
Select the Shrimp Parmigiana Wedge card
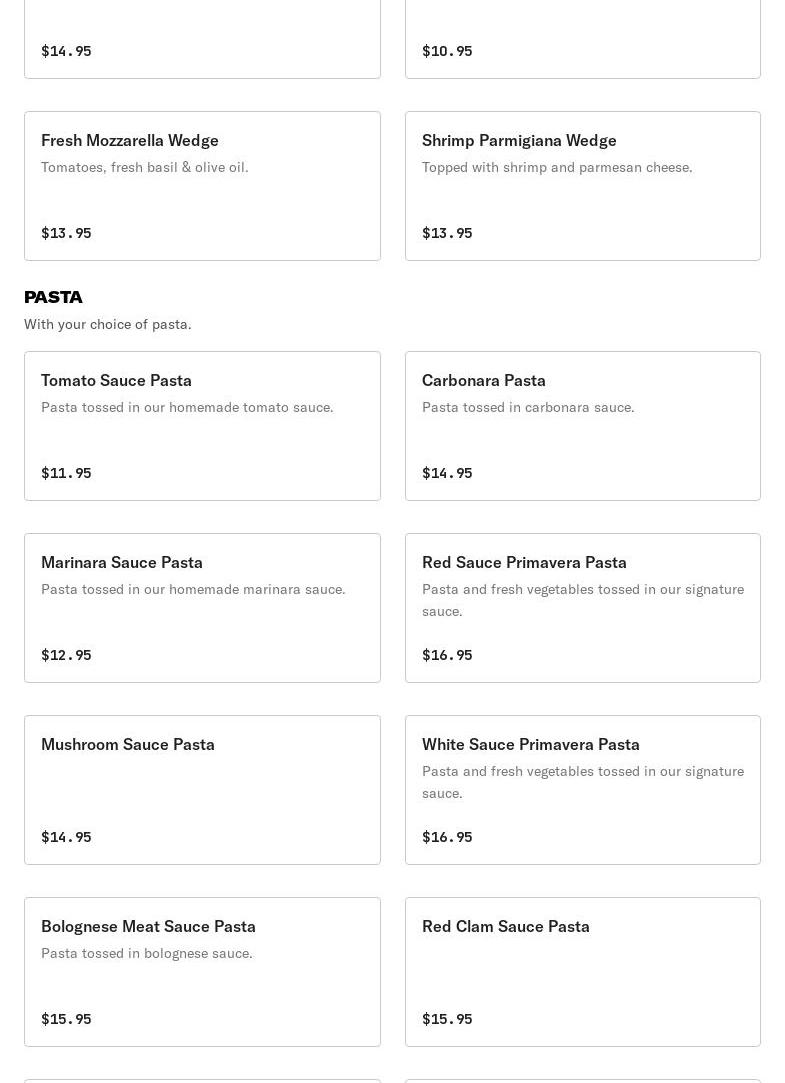[x=582, y=186]
